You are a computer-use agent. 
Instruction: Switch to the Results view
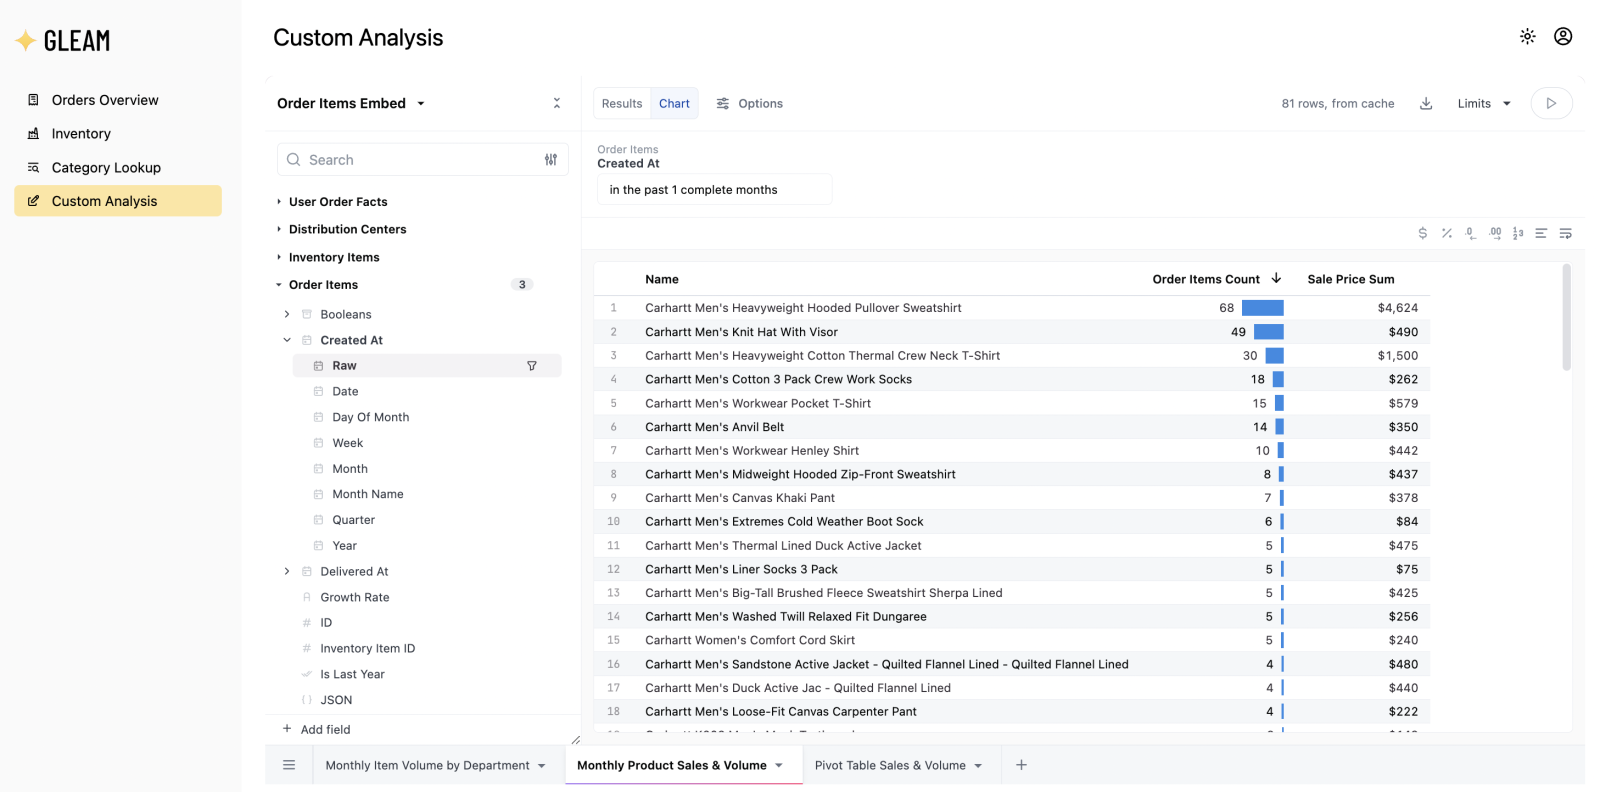point(622,103)
